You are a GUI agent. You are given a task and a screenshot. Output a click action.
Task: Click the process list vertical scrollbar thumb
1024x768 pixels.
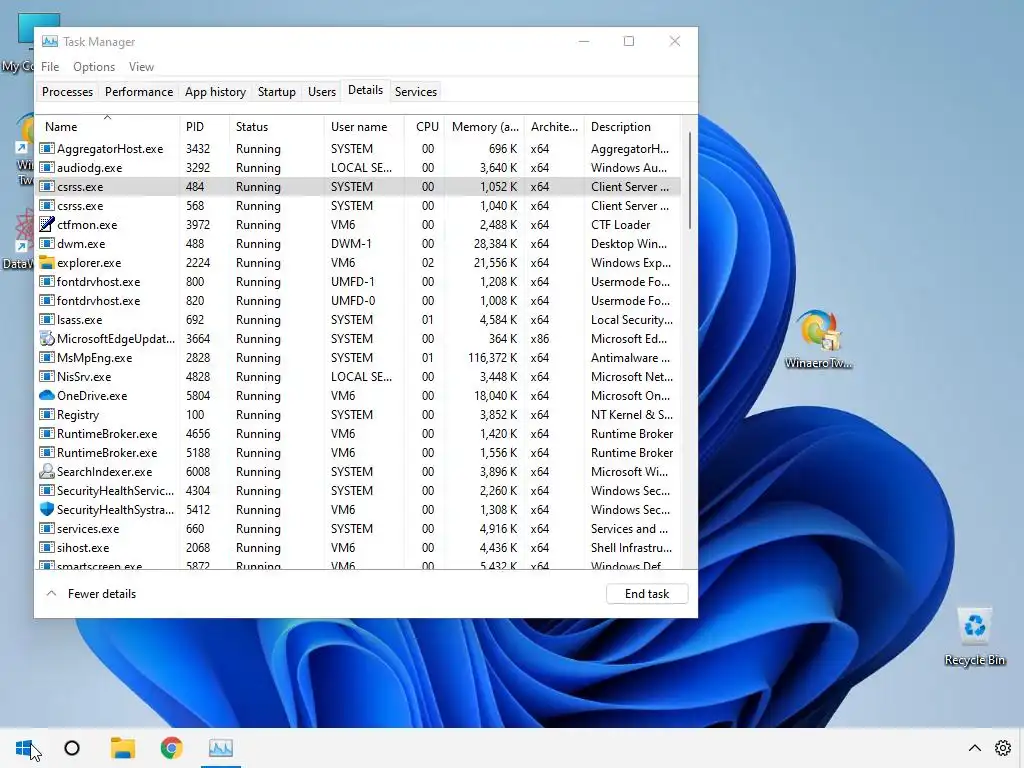[x=690, y=181]
